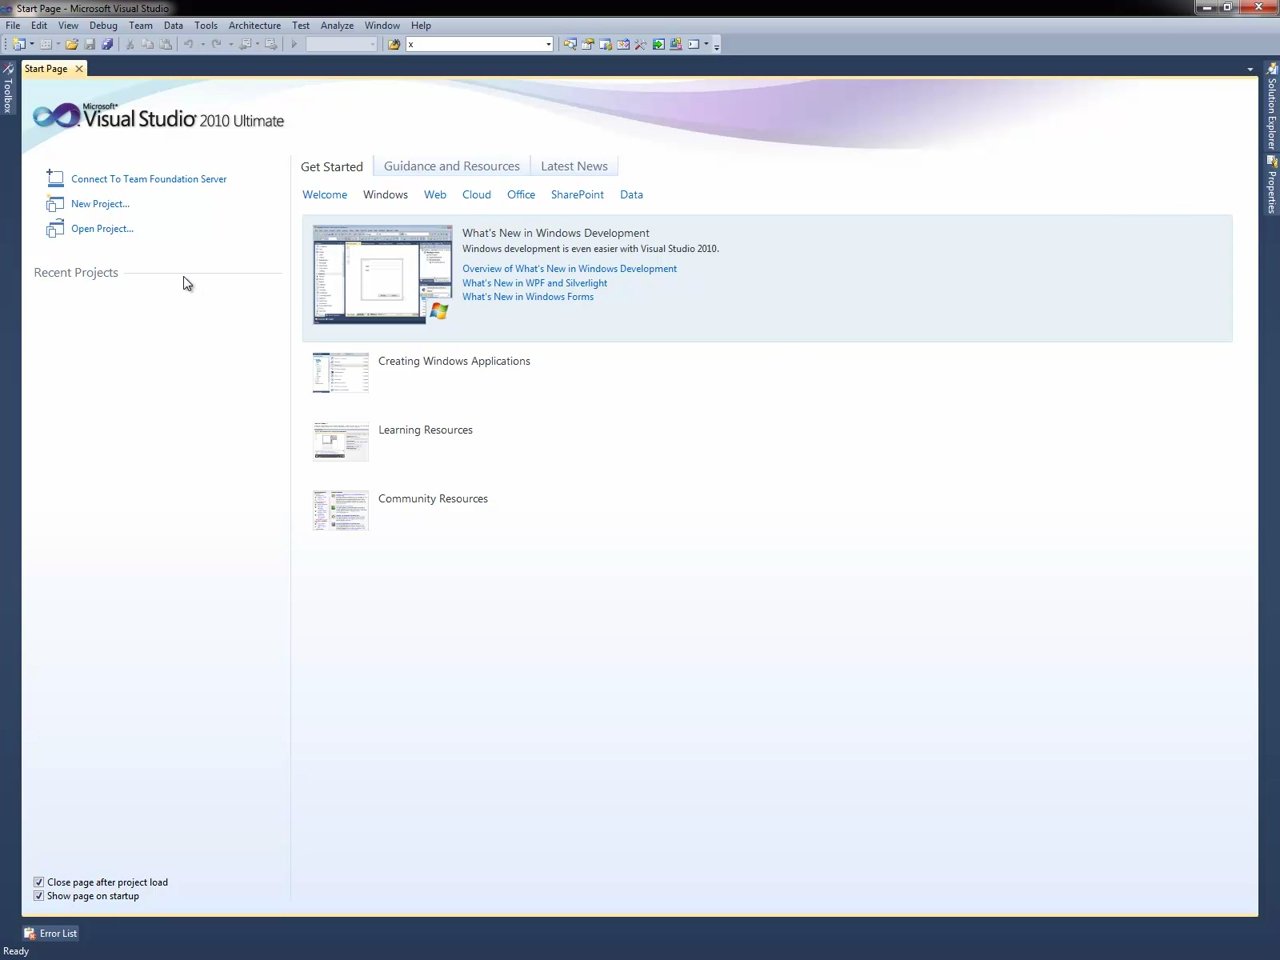Click the New Project... link
1280x960 pixels.
[x=100, y=204]
